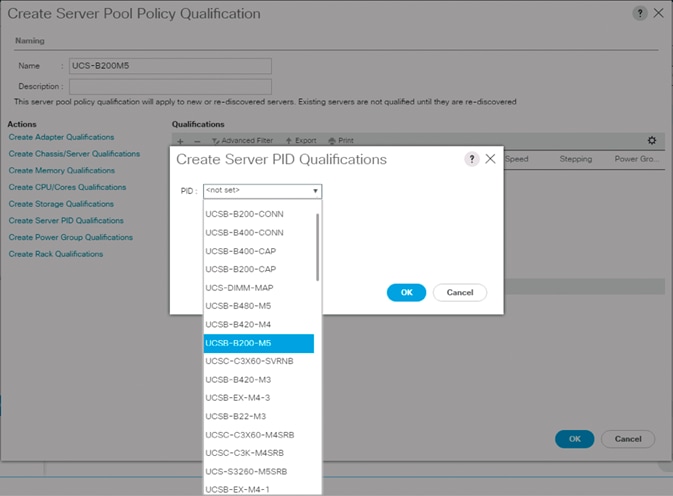Click Cancel in Server Pool Policy window
This screenshot has height=496, width=673.
pos(628,439)
